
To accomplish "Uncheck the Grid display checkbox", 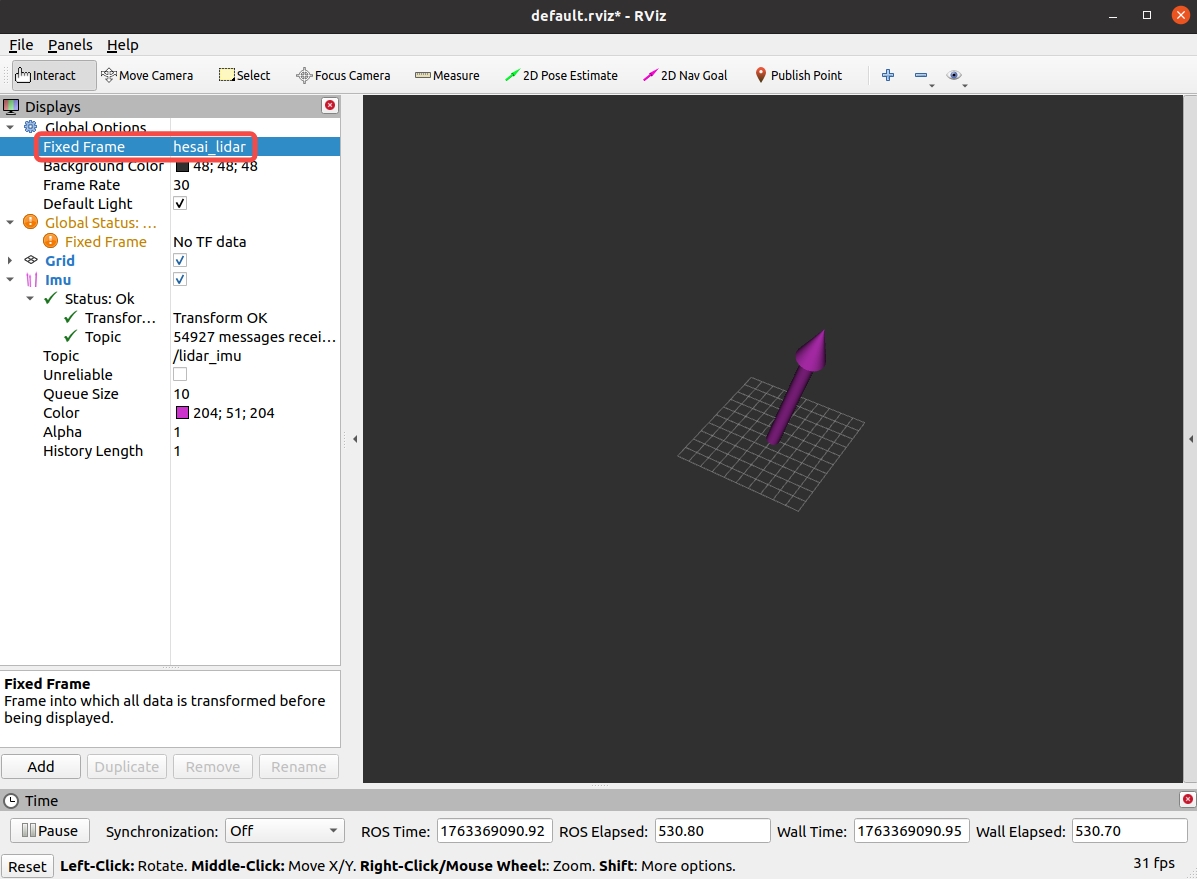I will pos(180,261).
